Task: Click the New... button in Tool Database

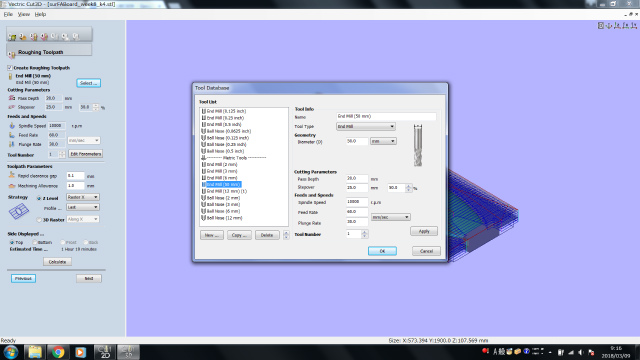Action: 212,235
